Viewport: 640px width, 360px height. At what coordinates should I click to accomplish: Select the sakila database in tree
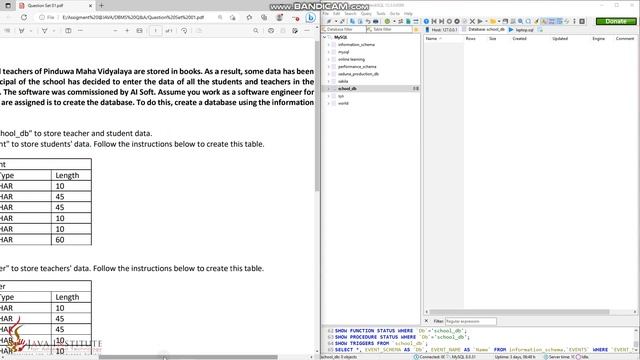click(x=343, y=81)
